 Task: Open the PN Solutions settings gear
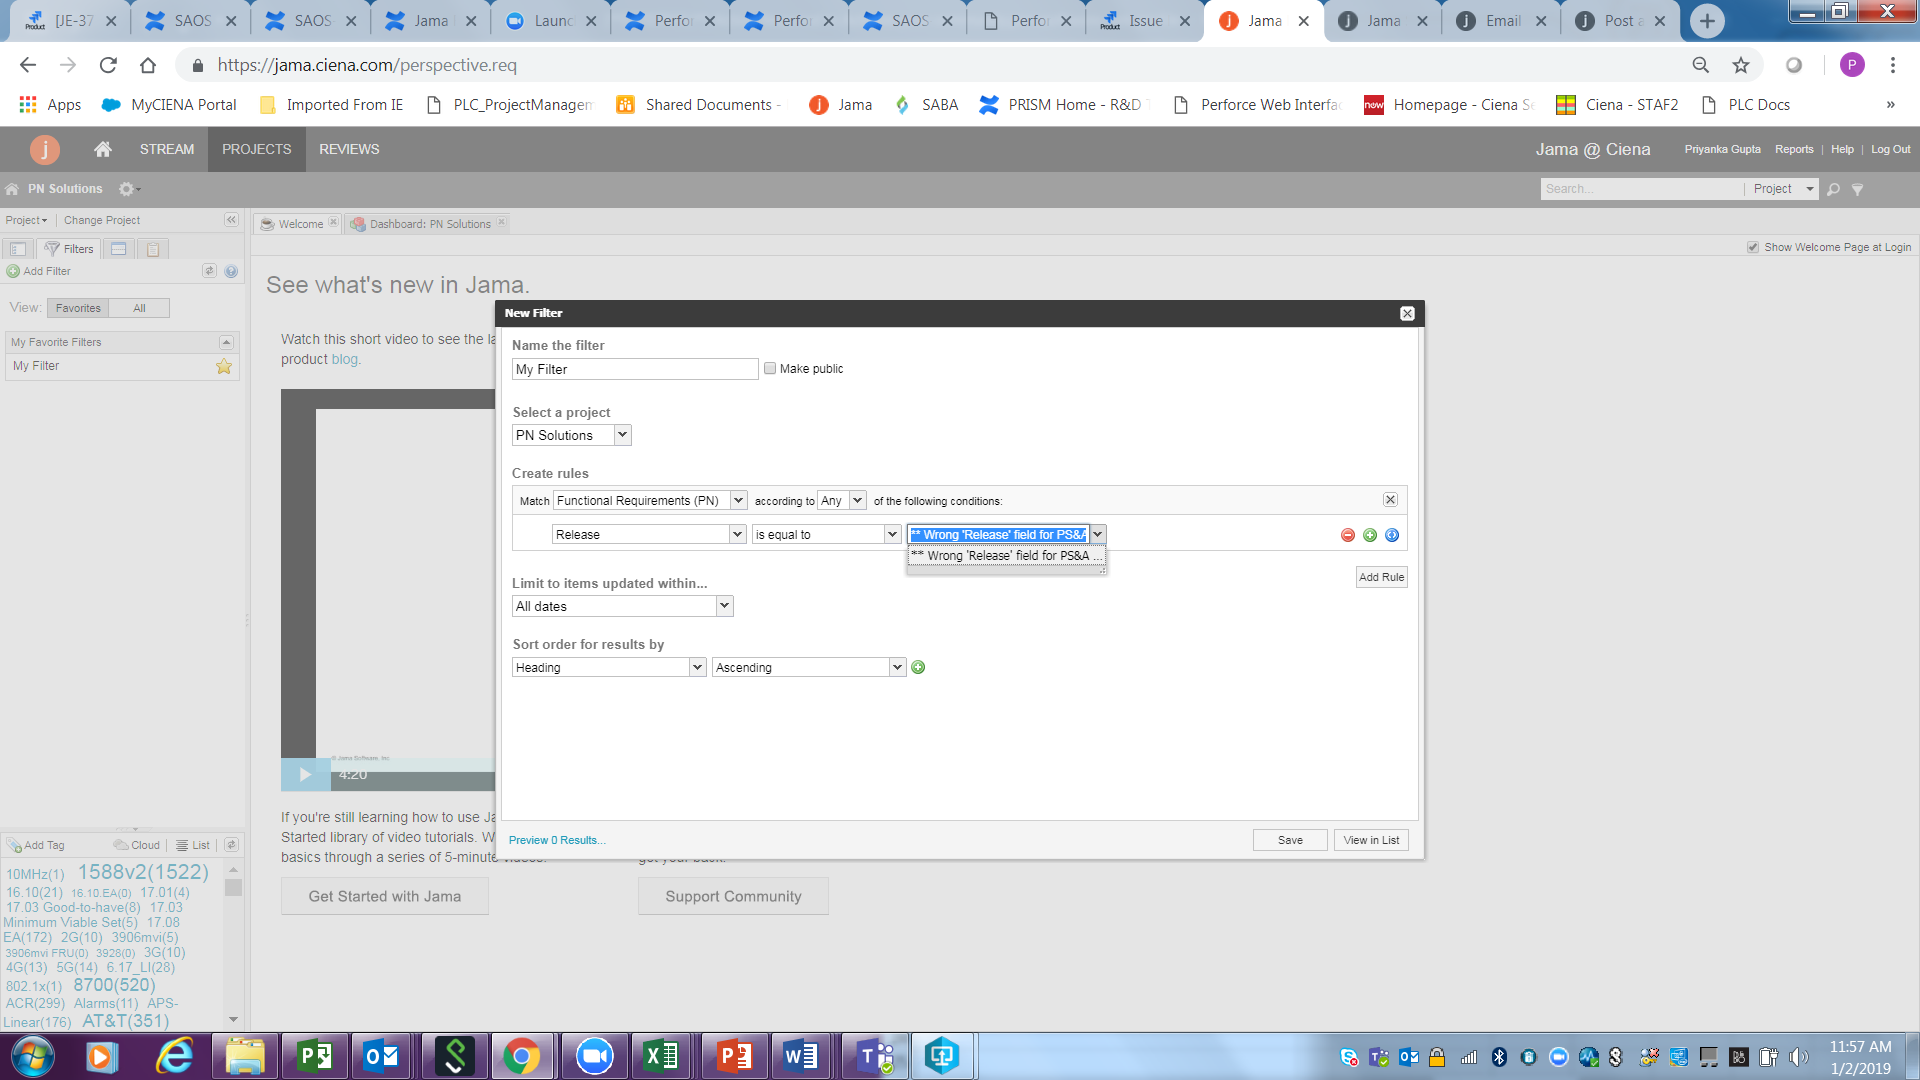tap(128, 189)
